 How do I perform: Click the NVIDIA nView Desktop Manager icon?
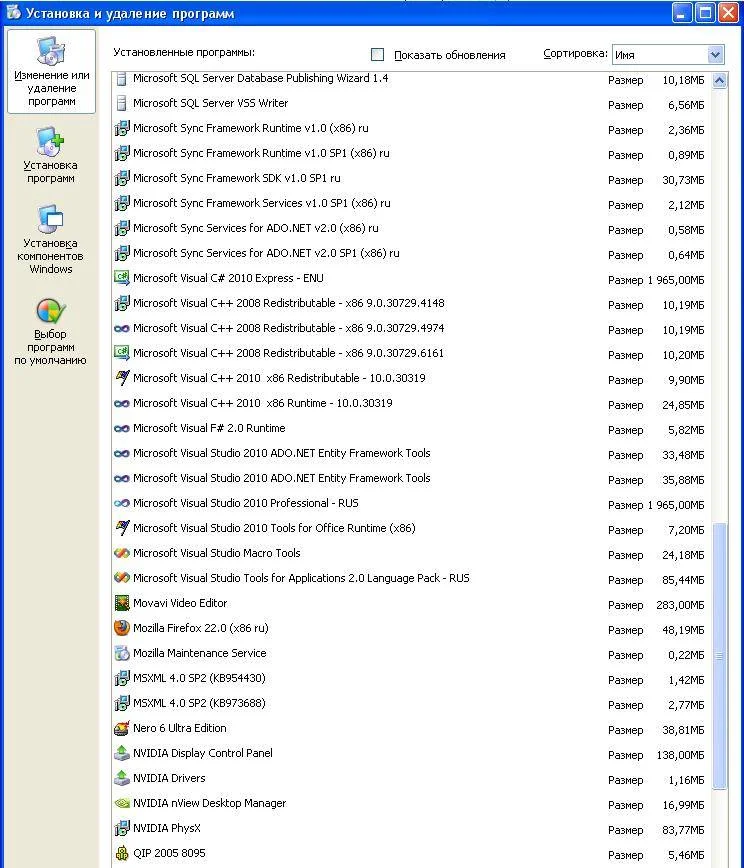(121, 803)
